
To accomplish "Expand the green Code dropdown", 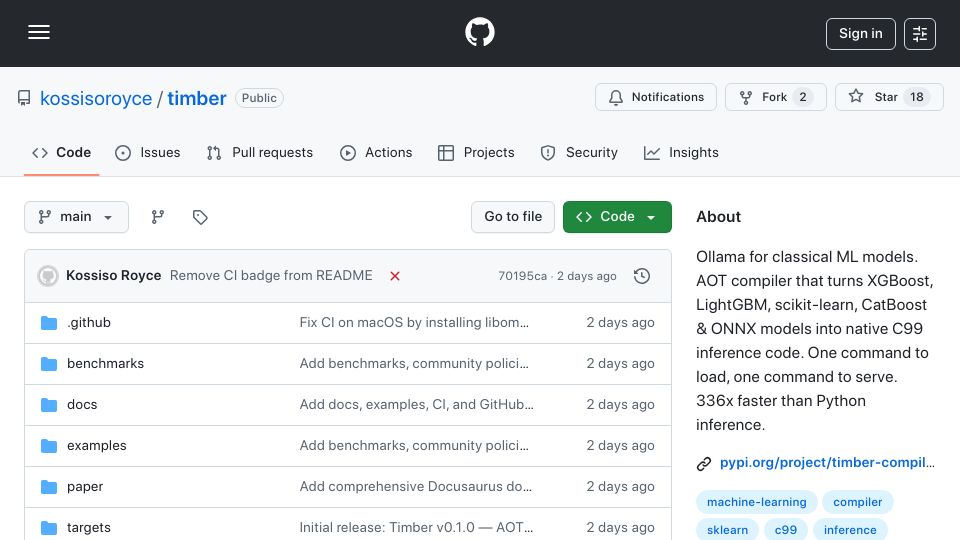I will [x=617, y=217].
